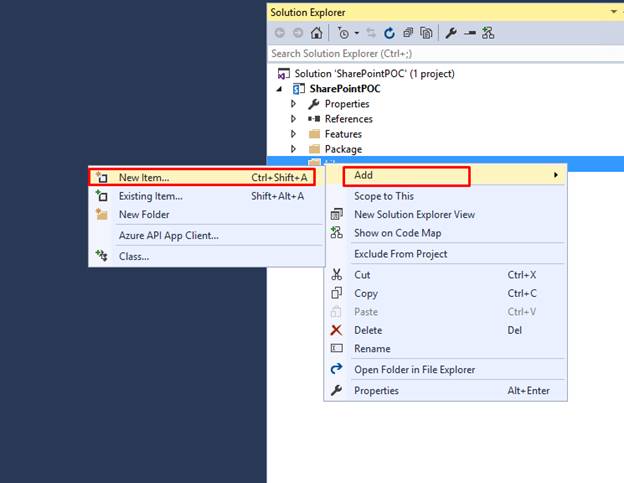Choose New Item... from submenu

202,177
